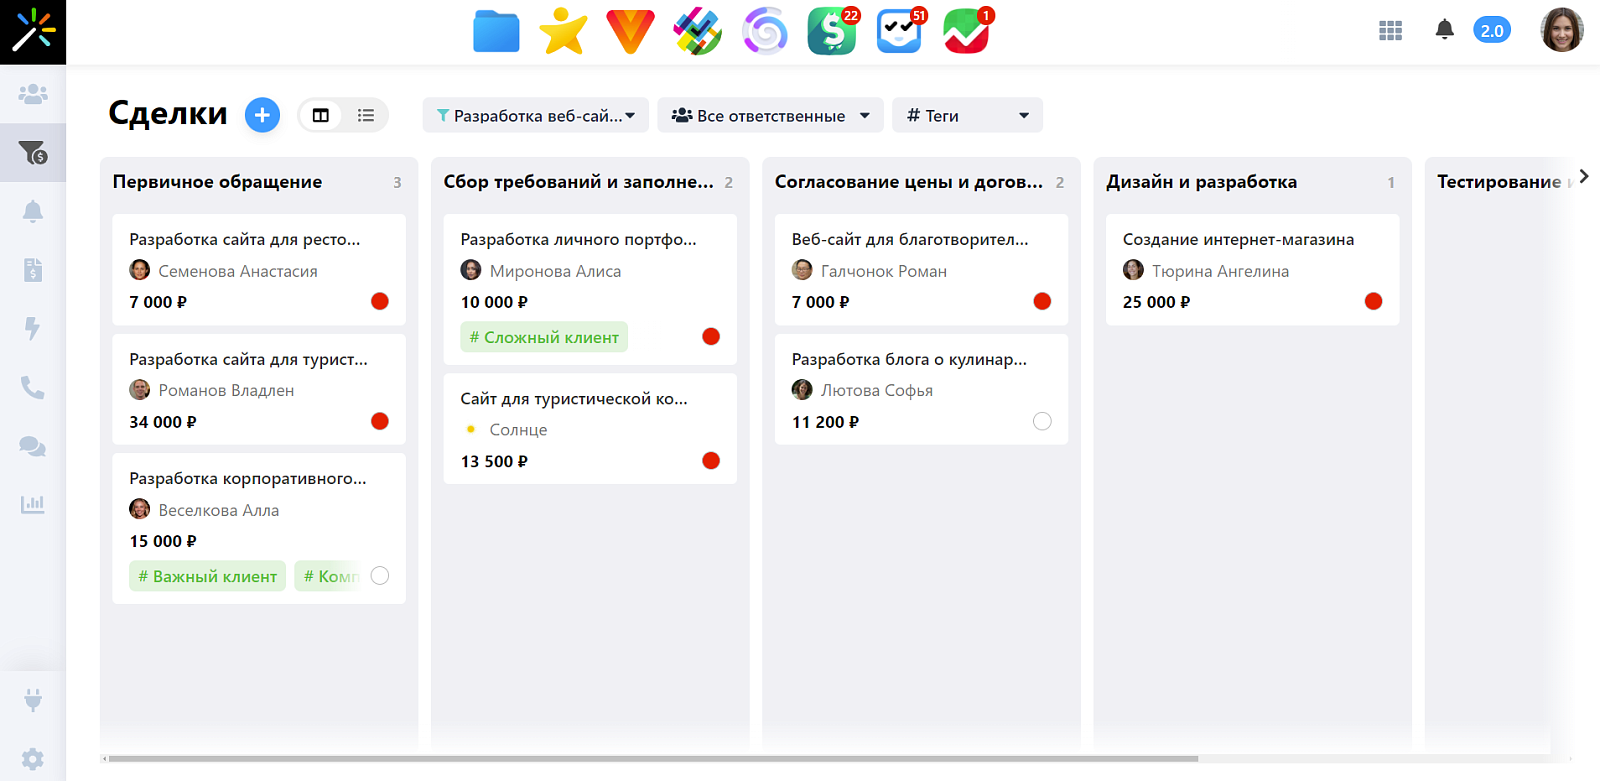Click the Первичное обращение column header

click(x=217, y=181)
